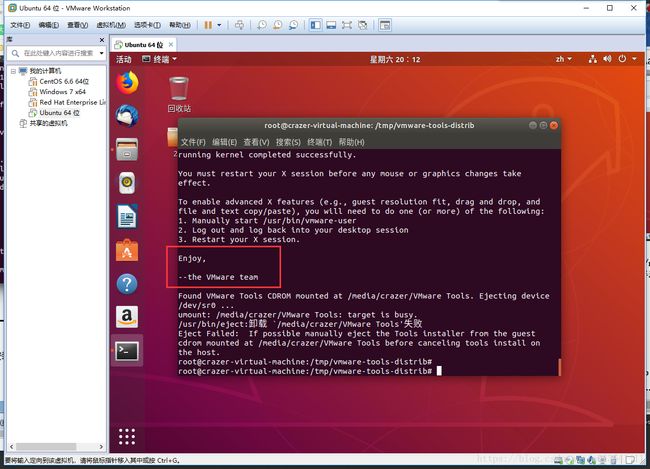Click the library horizontal scrollbar thumb
Viewport: 650px width, 469px height.
click(46, 447)
